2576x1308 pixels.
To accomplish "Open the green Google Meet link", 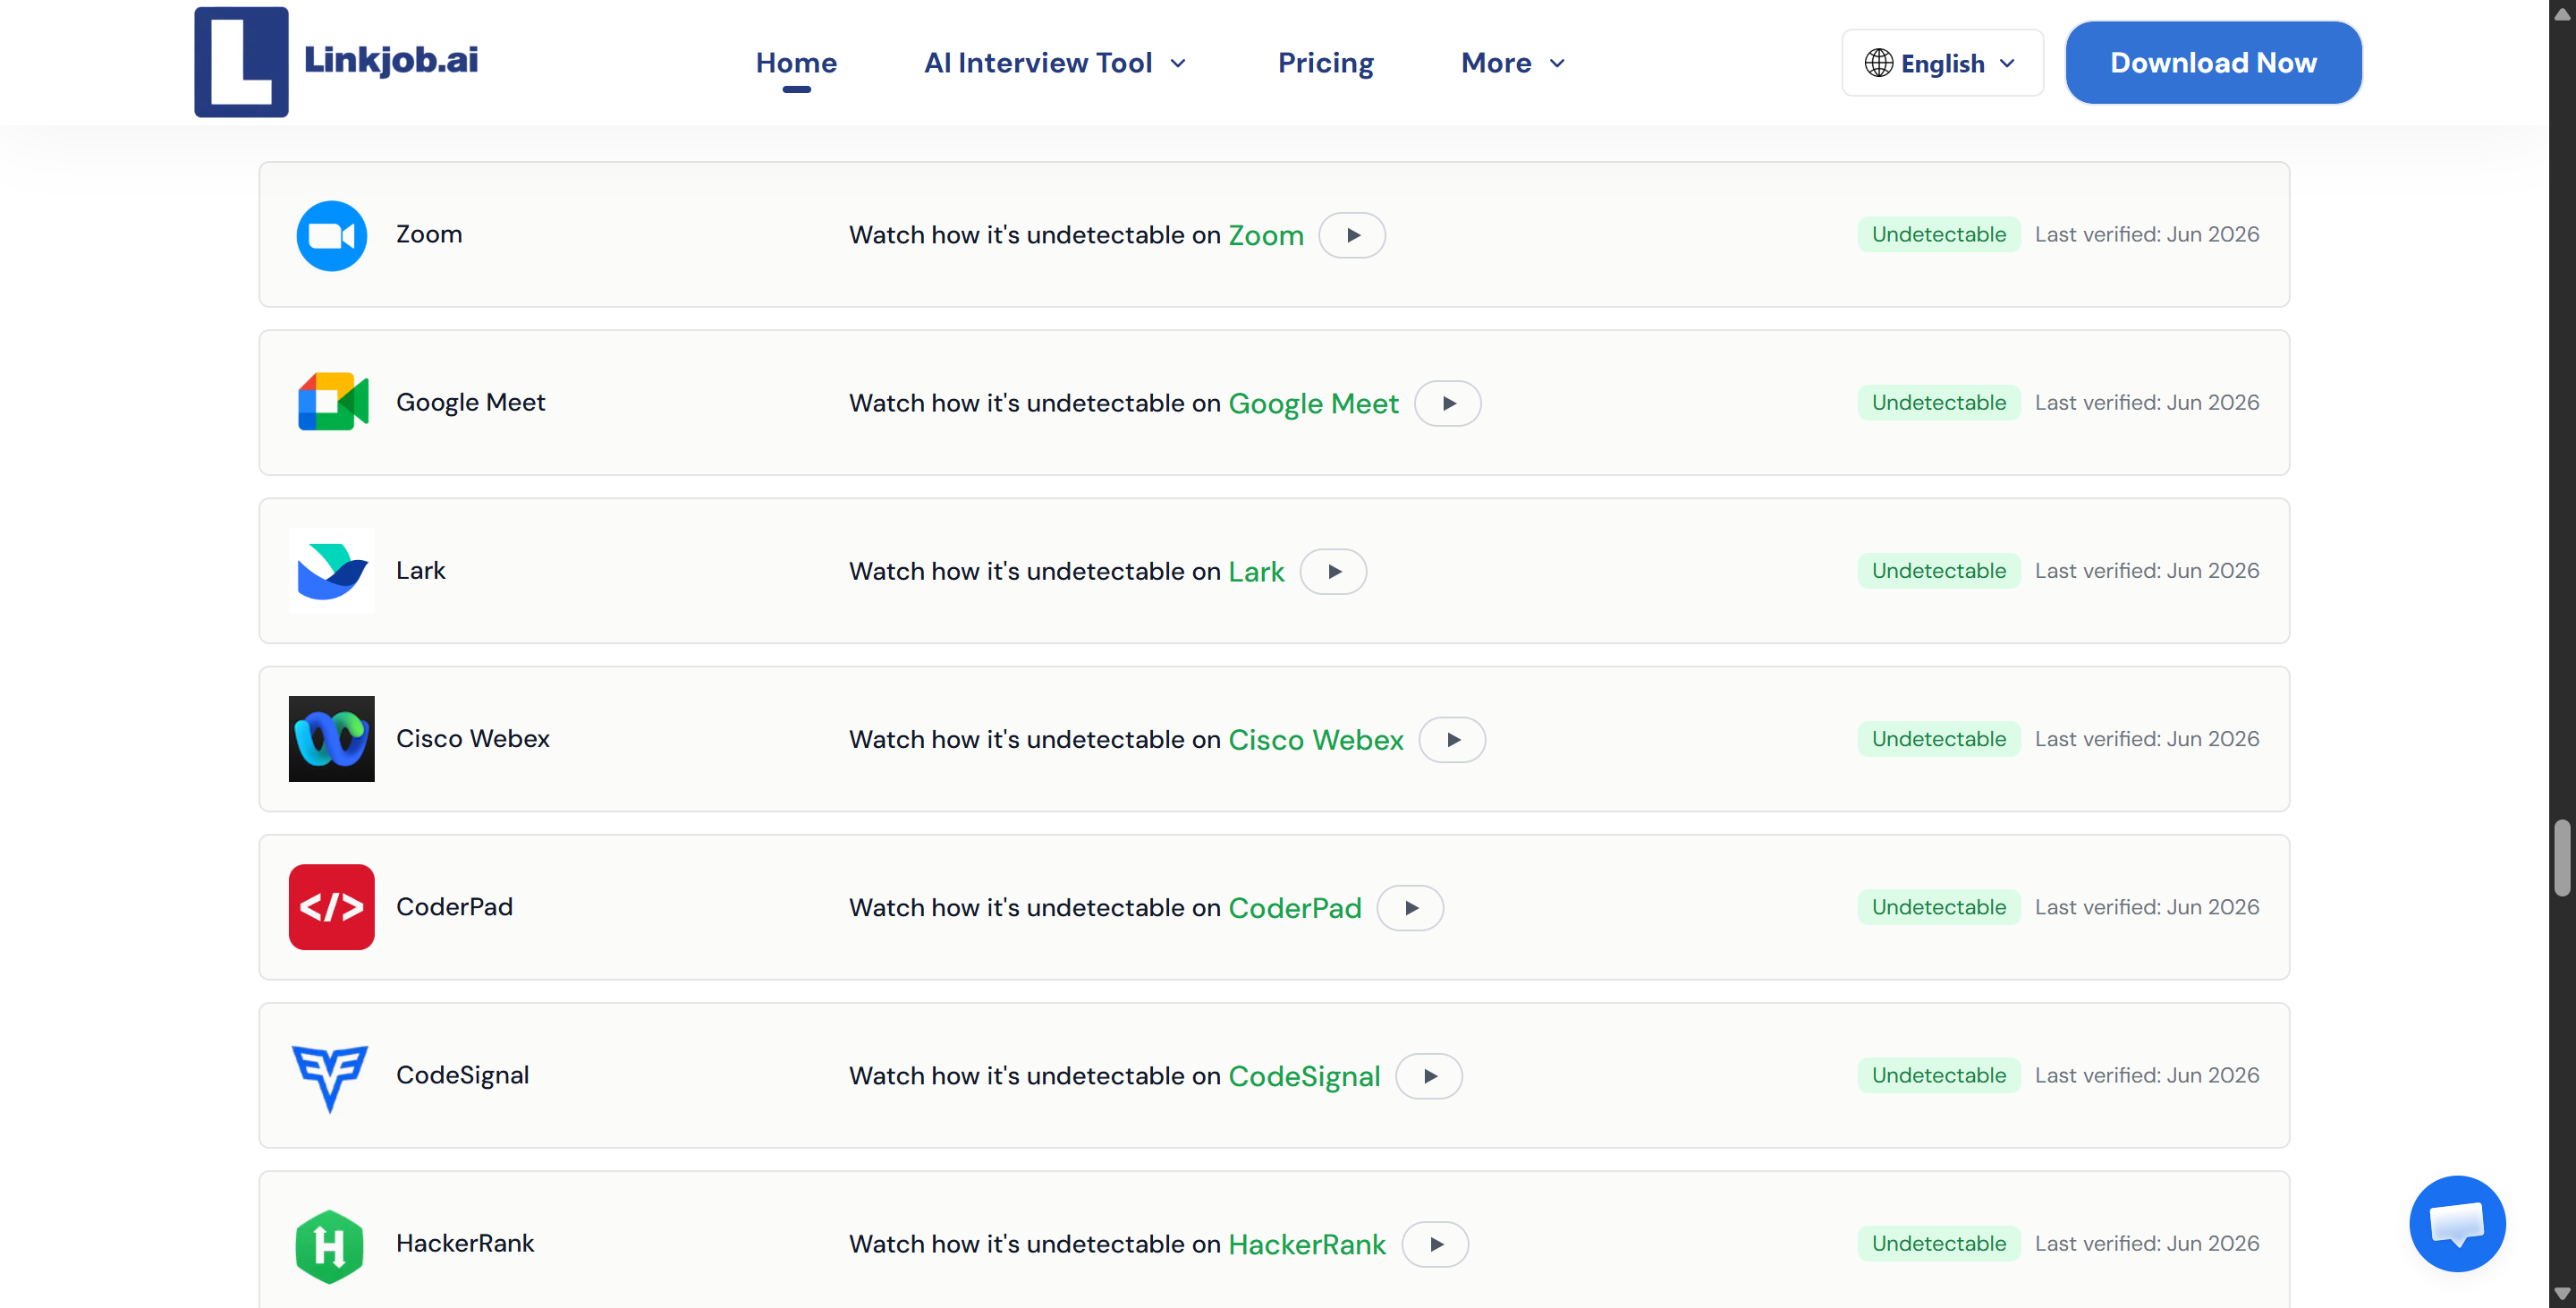I will click(1313, 403).
